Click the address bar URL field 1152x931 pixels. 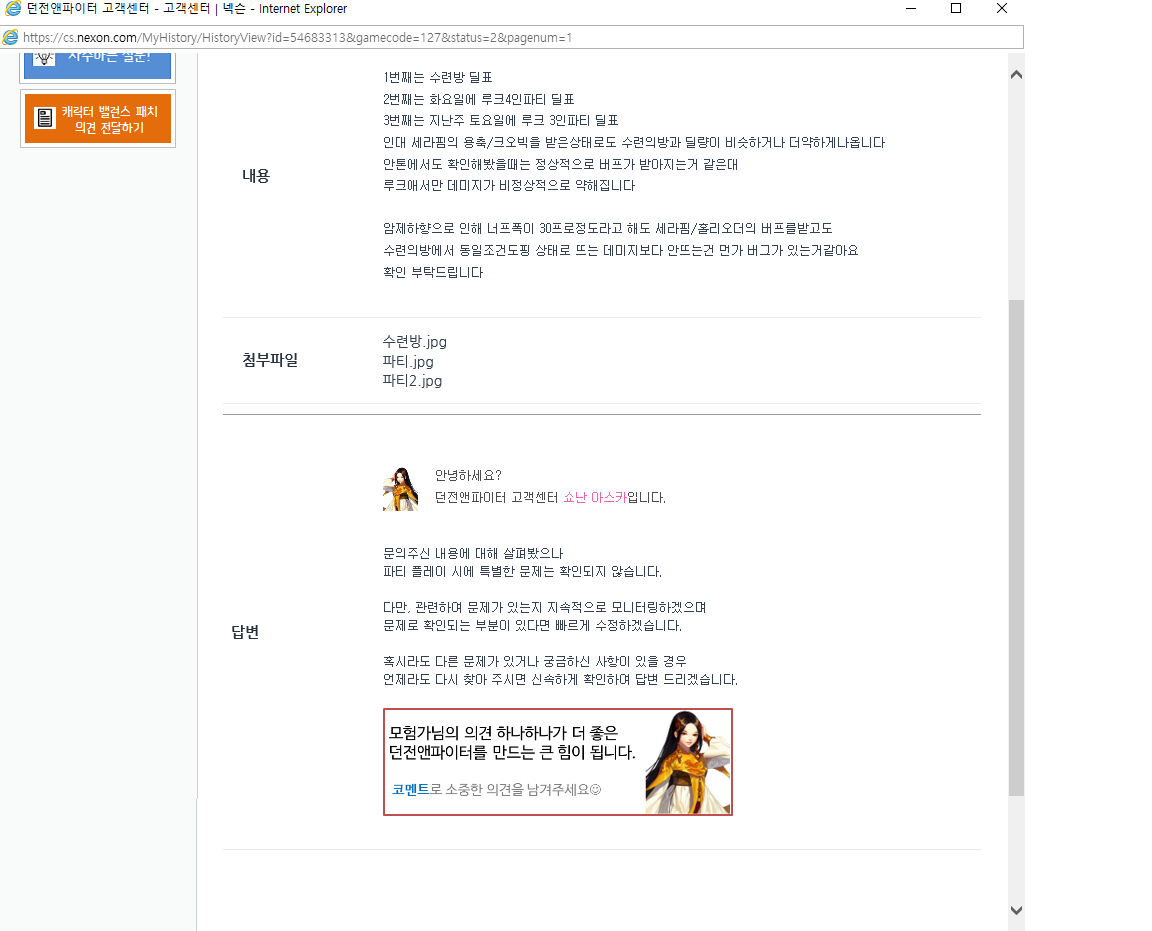512,37
